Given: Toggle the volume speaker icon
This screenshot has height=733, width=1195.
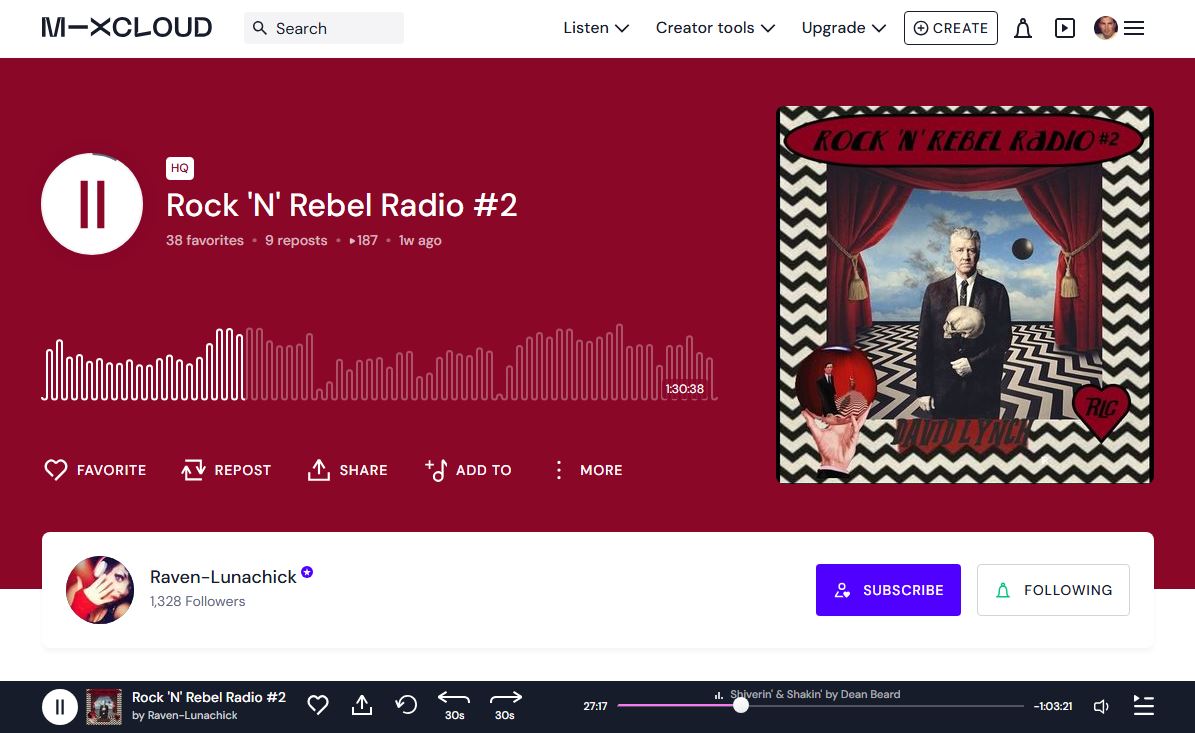Looking at the screenshot, I should pos(1101,706).
